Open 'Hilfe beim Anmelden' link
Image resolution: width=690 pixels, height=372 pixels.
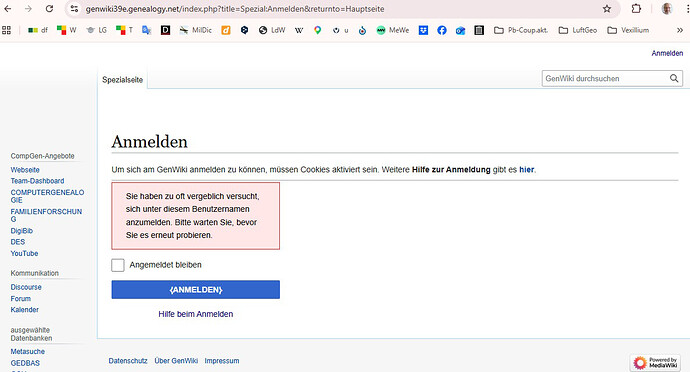196,314
